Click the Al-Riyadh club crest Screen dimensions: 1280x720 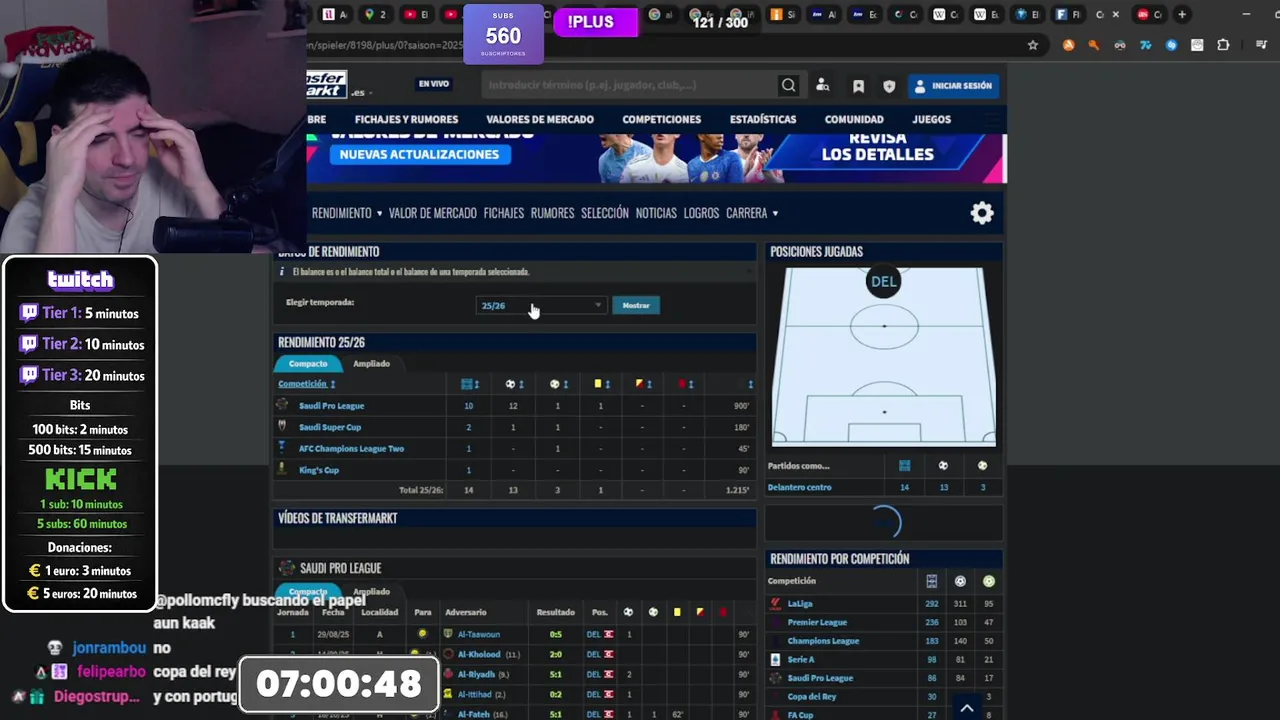click(x=447, y=674)
